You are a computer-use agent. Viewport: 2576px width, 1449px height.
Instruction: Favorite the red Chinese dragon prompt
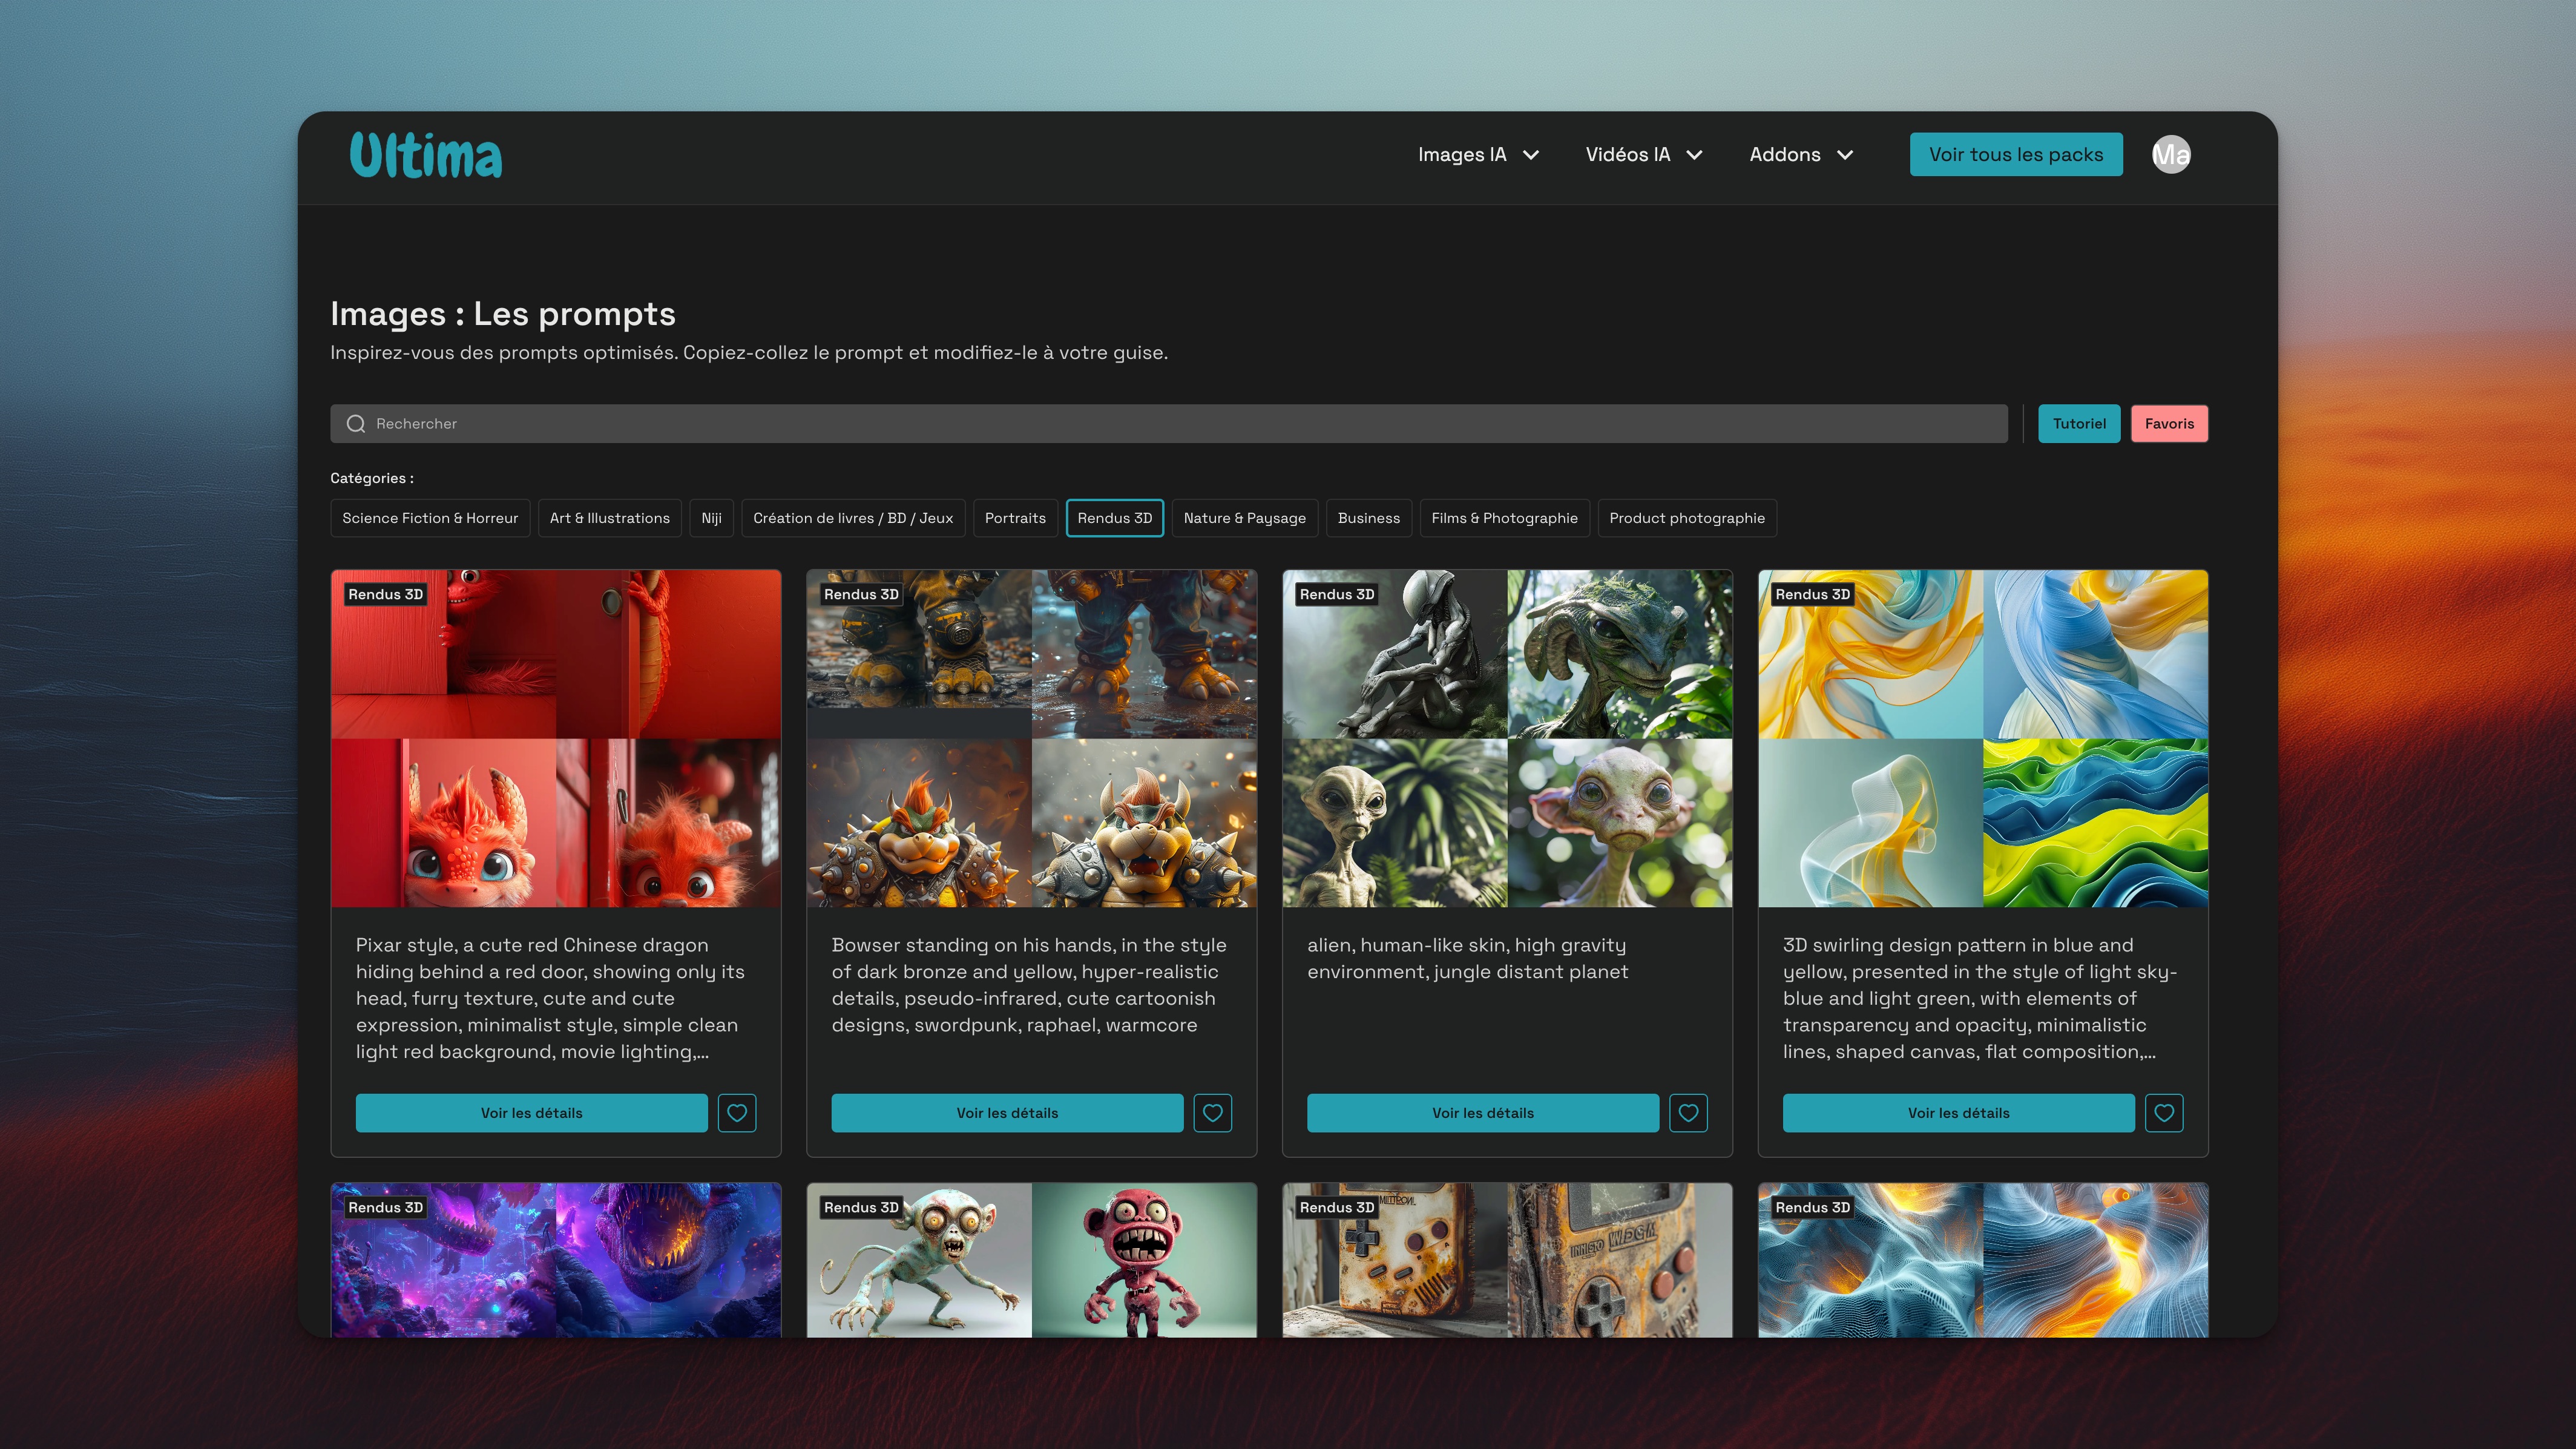pyautogui.click(x=737, y=1113)
